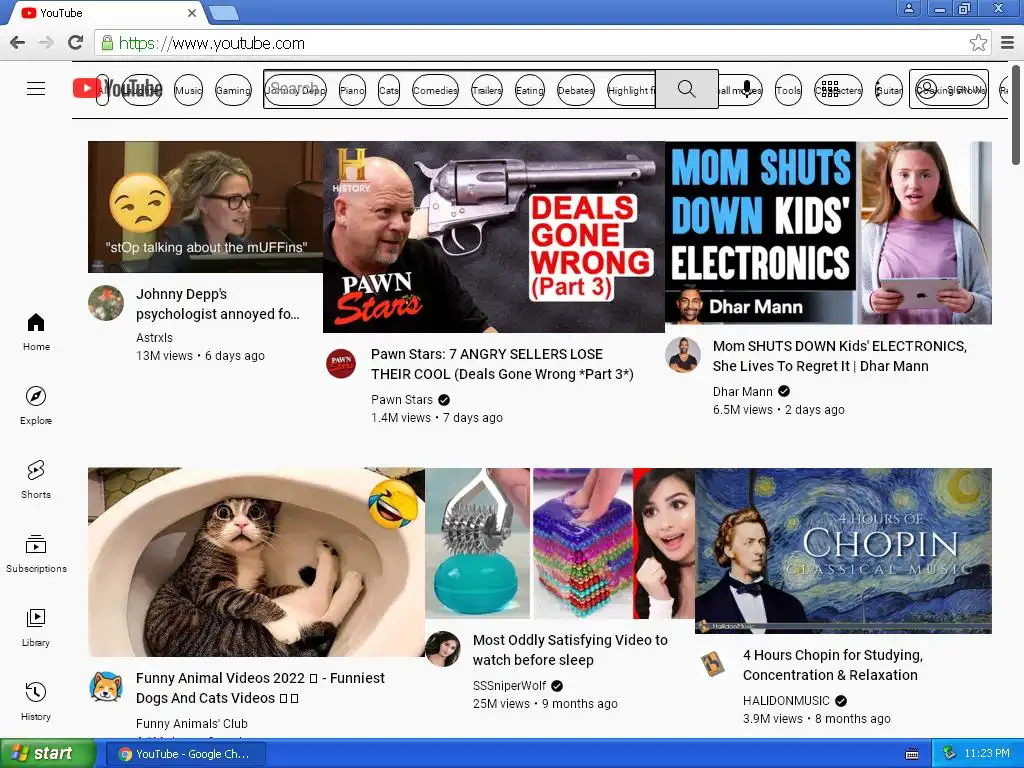Open the Chrome menu icon
The height and width of the screenshot is (768, 1024).
[1008, 43]
